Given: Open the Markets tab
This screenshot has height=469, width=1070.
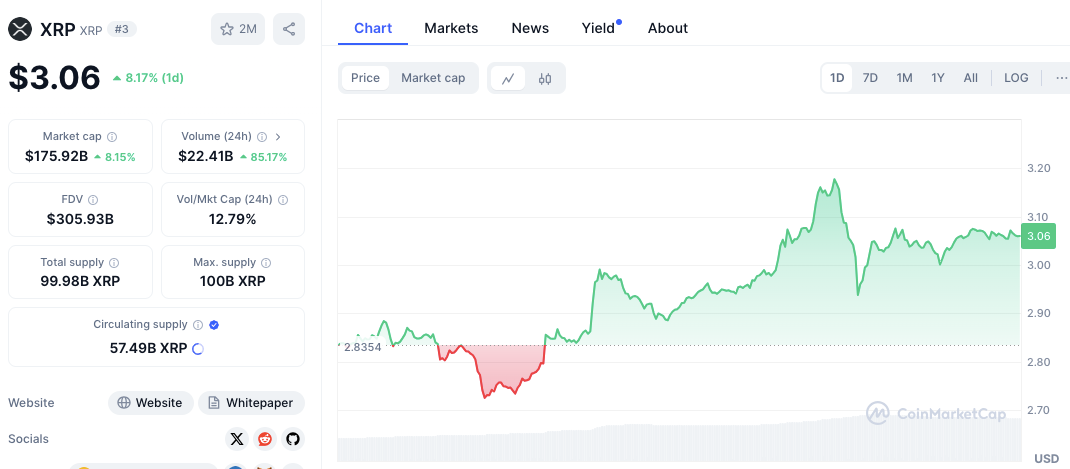Looking at the screenshot, I should pyautogui.click(x=451, y=28).
